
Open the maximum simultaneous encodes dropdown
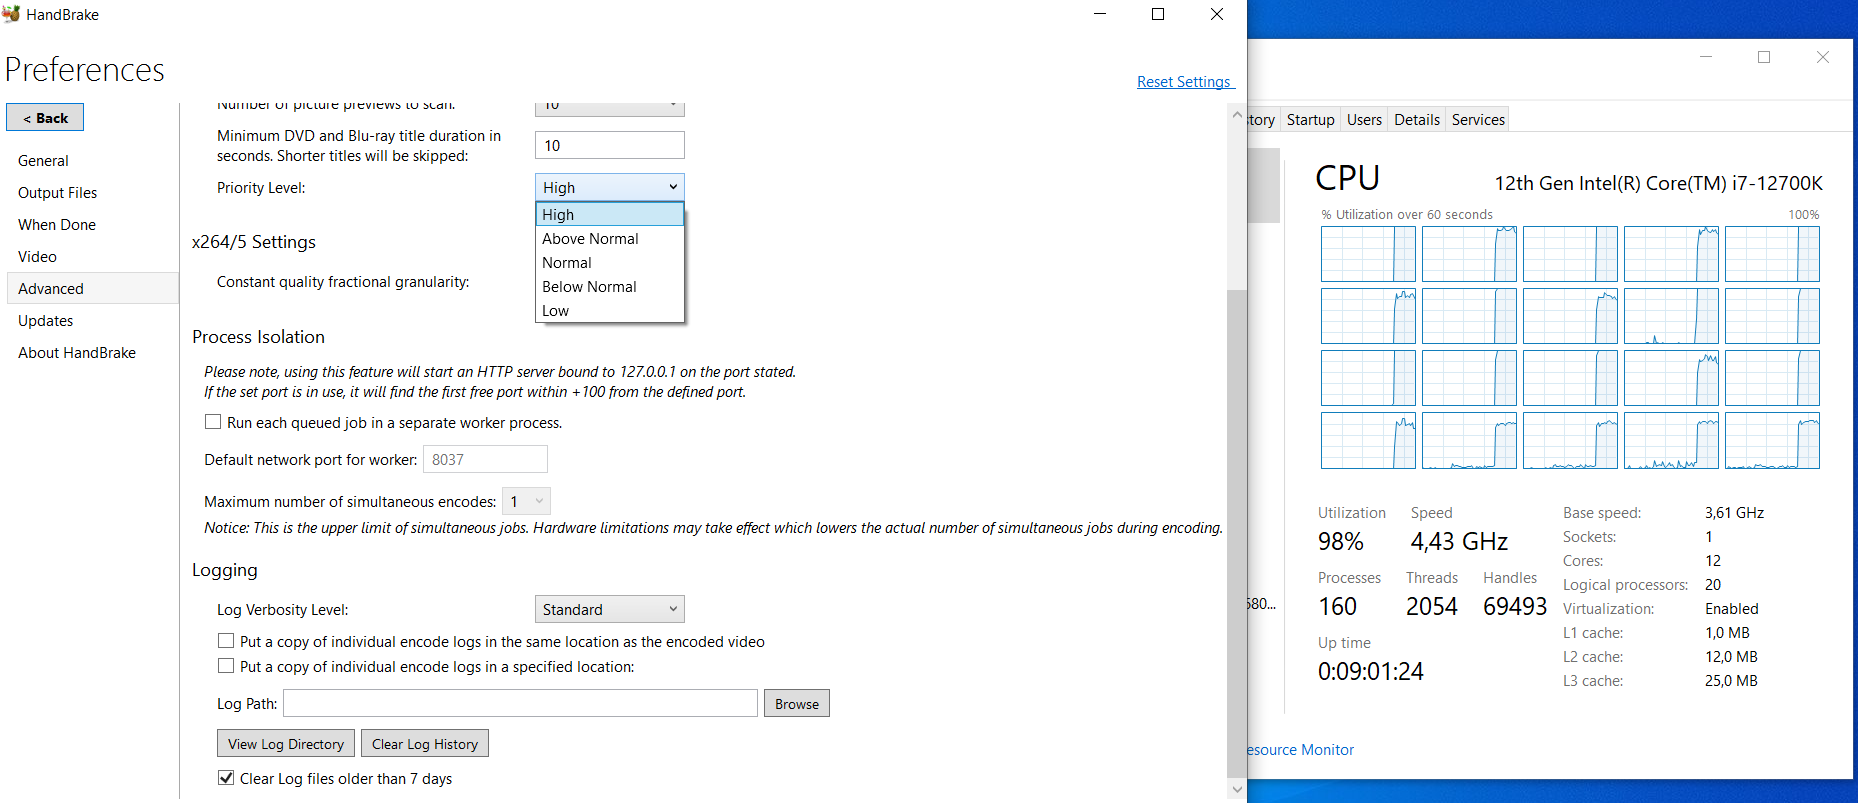coord(526,501)
